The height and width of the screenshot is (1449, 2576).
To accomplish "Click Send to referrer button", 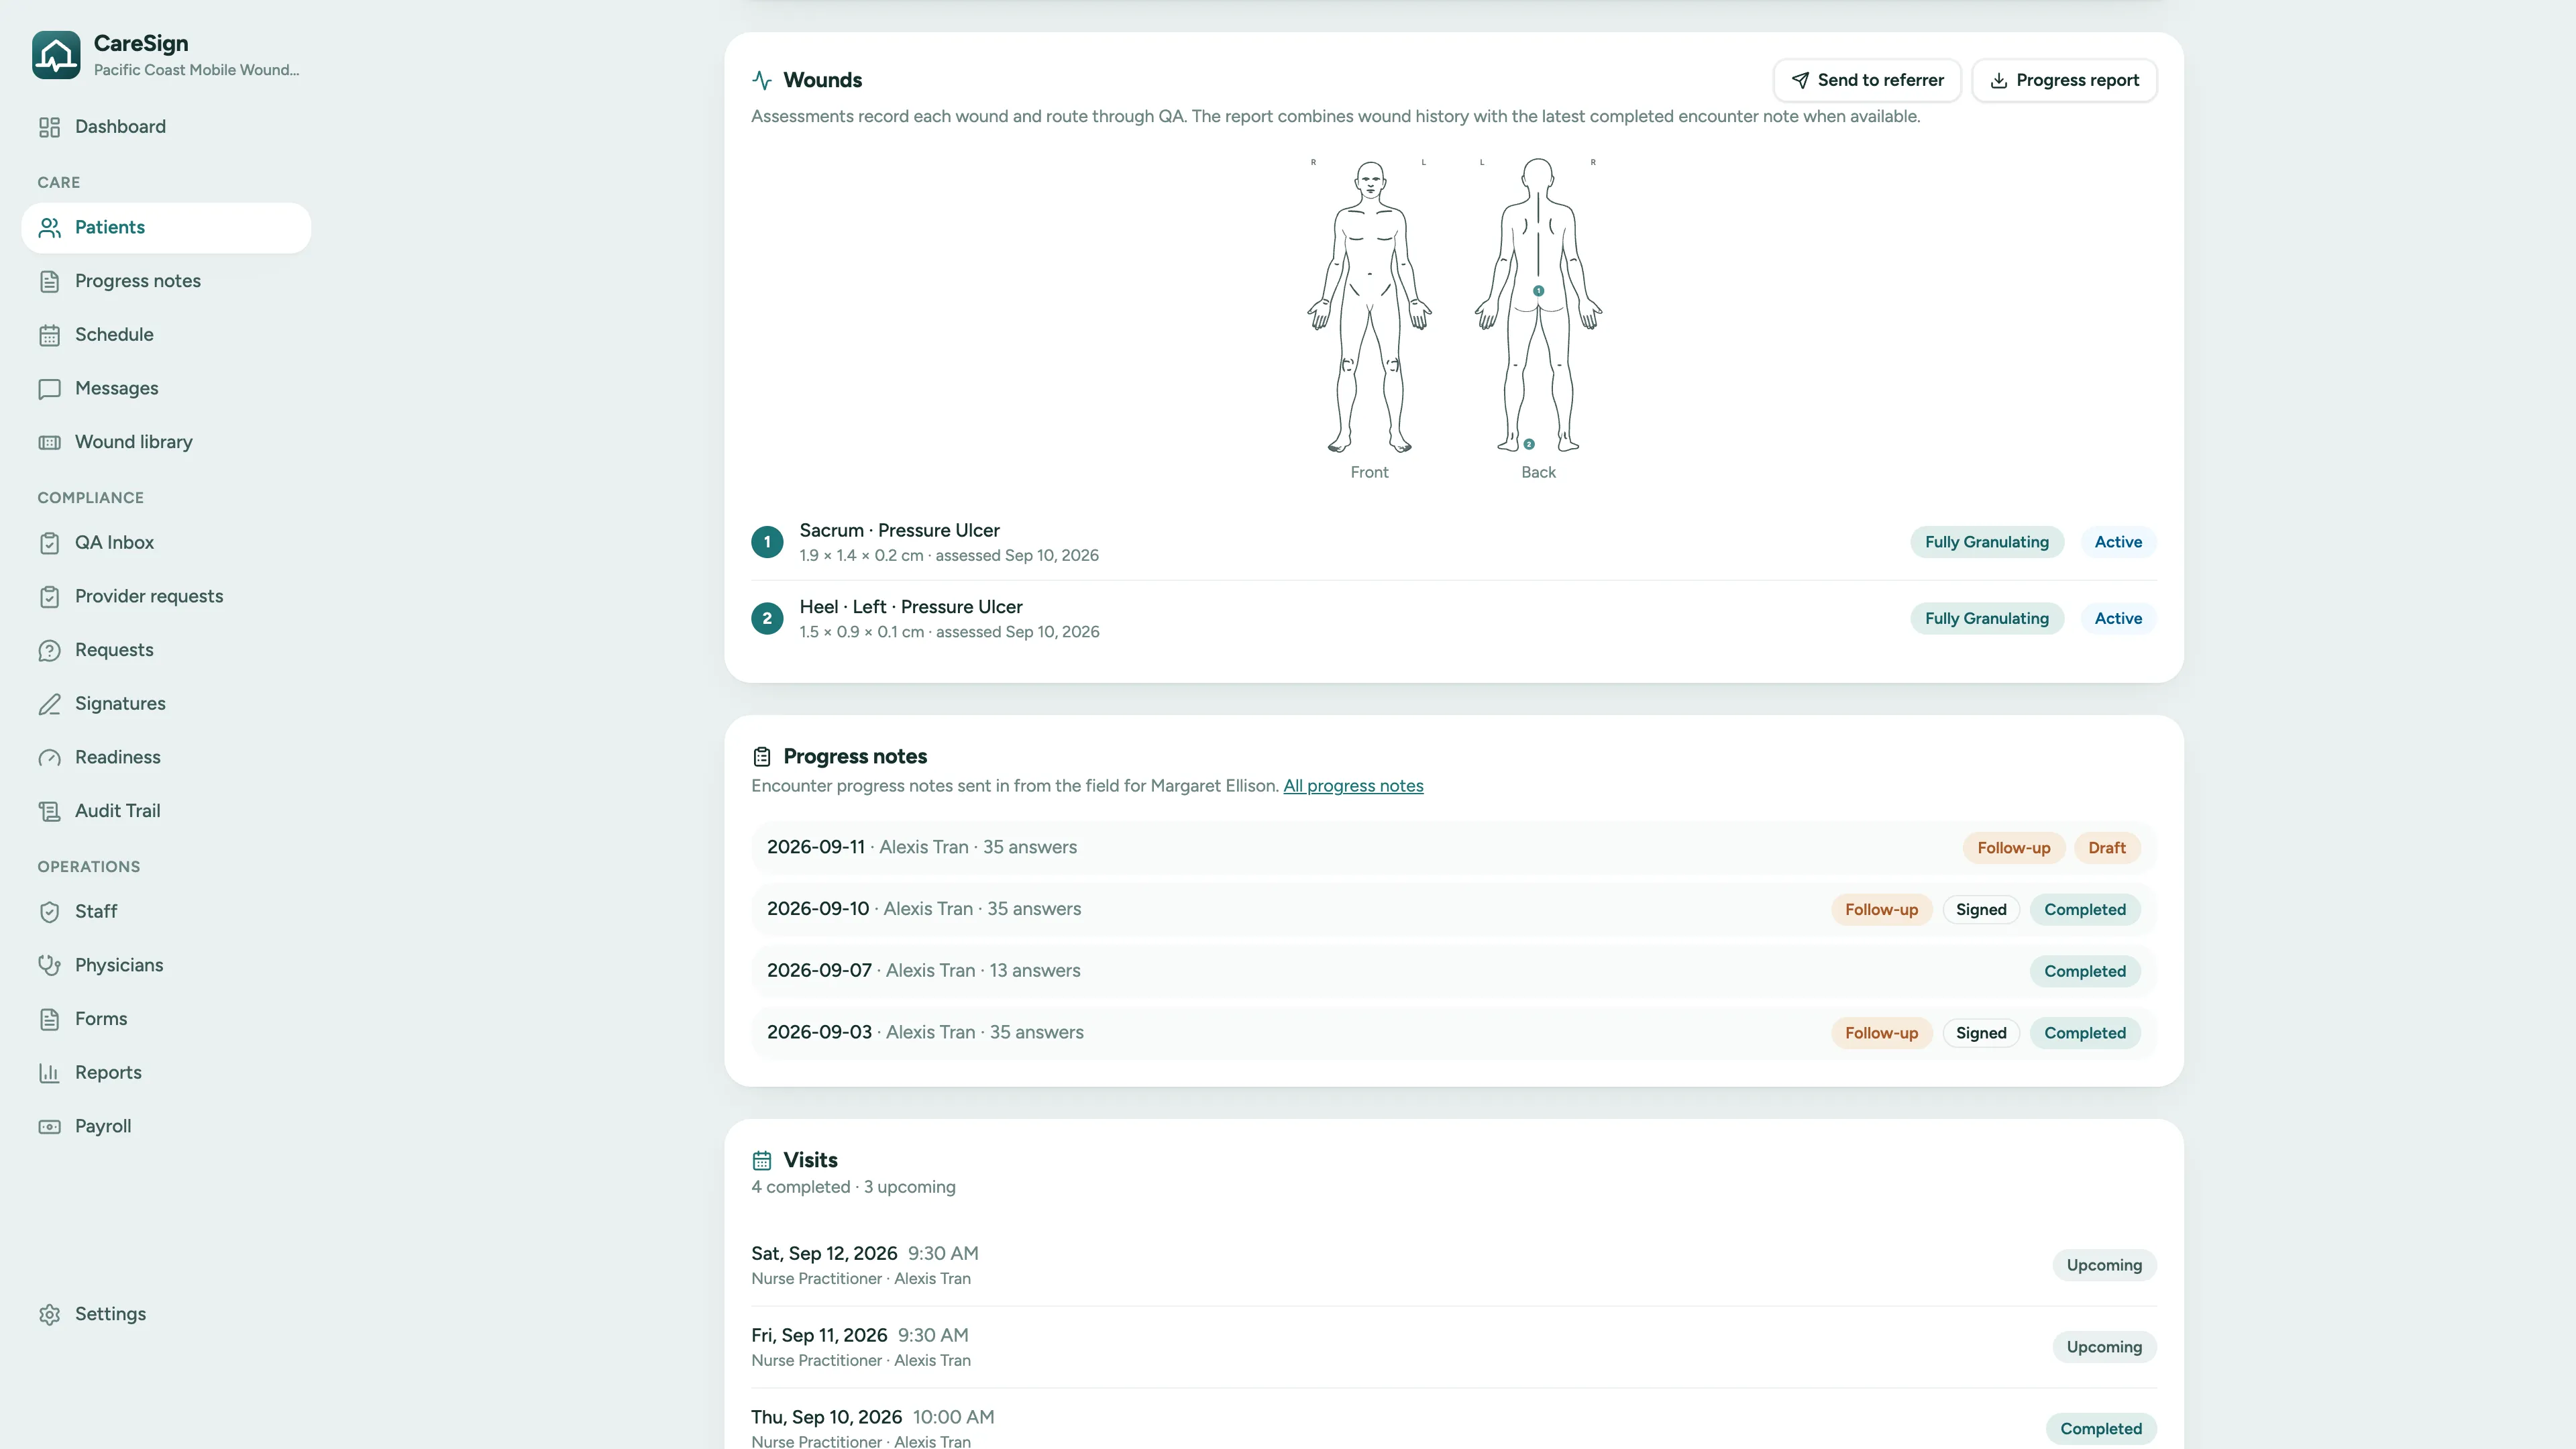I will tap(1867, 80).
